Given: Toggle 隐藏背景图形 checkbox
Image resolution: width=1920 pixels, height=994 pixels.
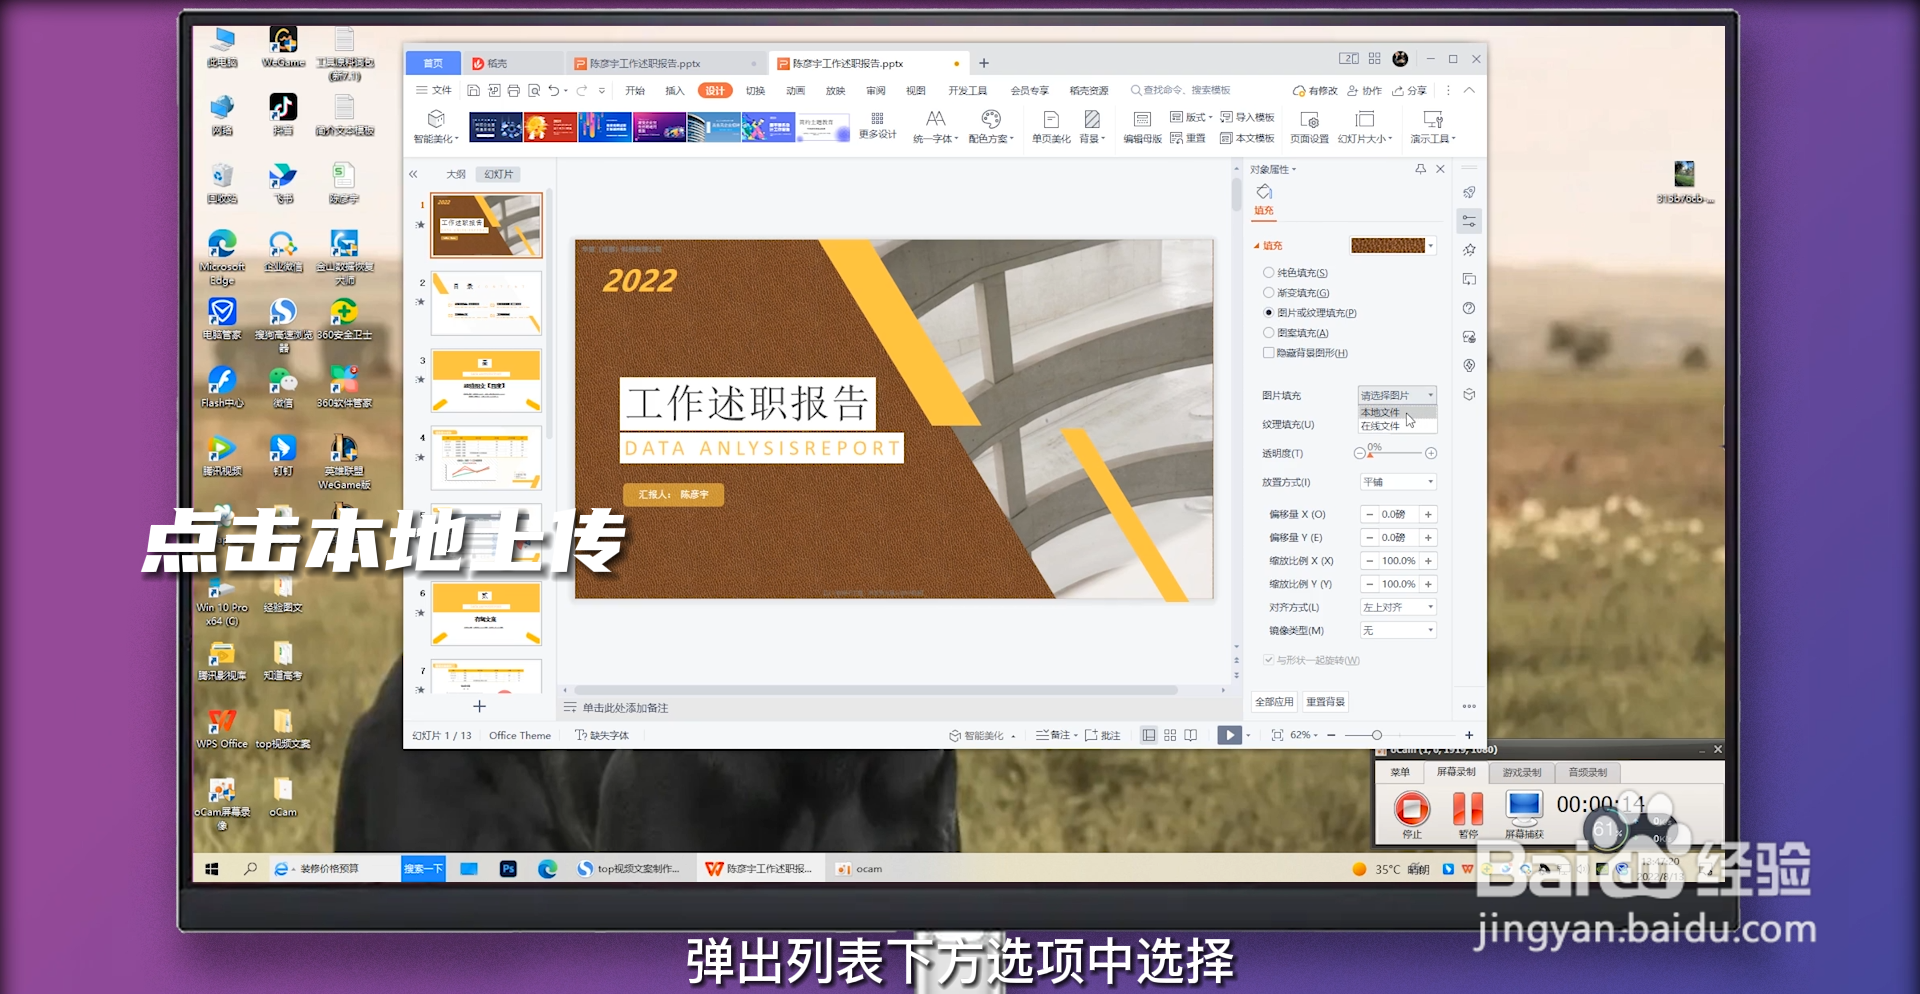Looking at the screenshot, I should tap(1268, 353).
